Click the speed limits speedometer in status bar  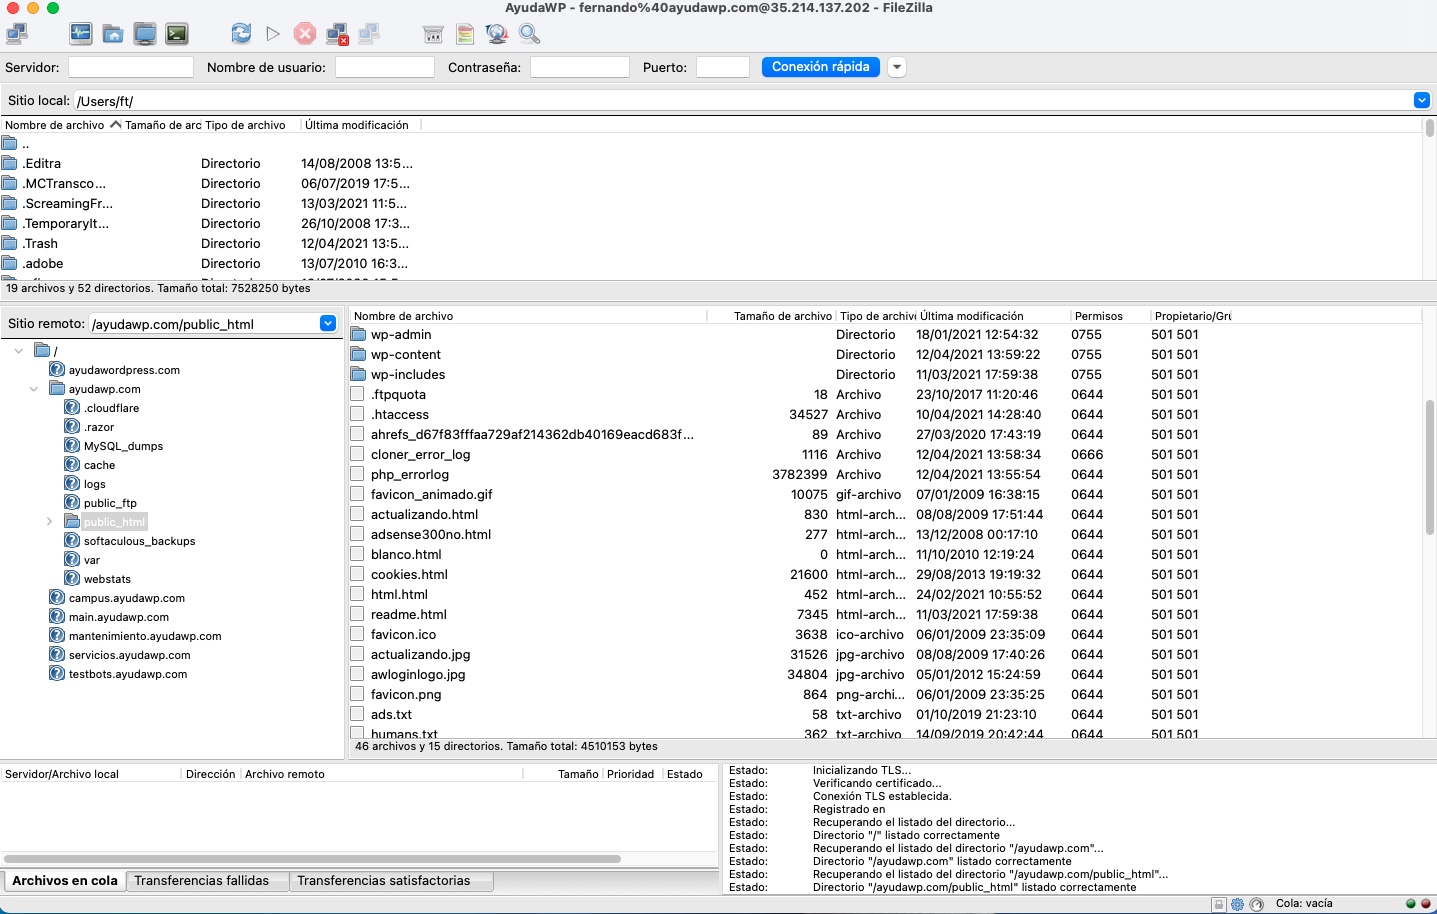pyautogui.click(x=1256, y=903)
